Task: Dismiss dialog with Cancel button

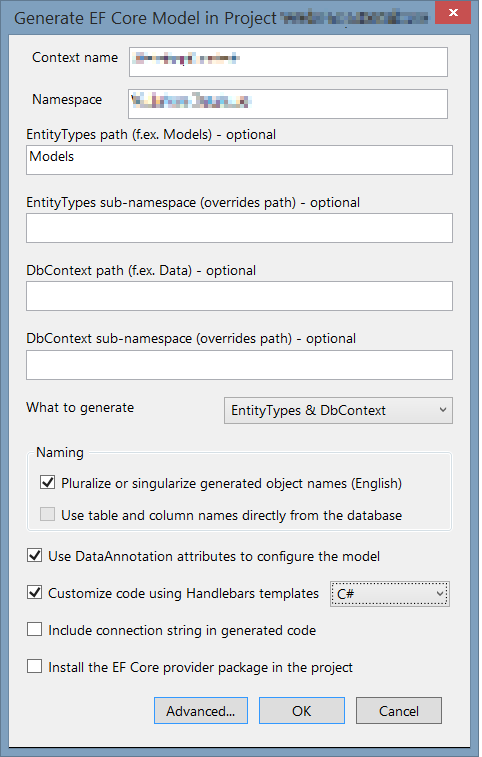Action: pyautogui.click(x=399, y=711)
